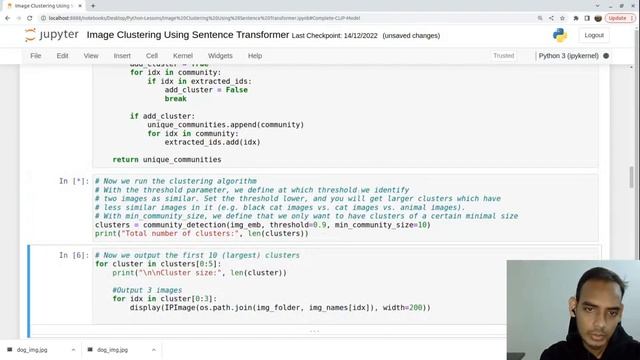Select the cell labeled In [*]
The image size is (640, 360).
[74, 181]
